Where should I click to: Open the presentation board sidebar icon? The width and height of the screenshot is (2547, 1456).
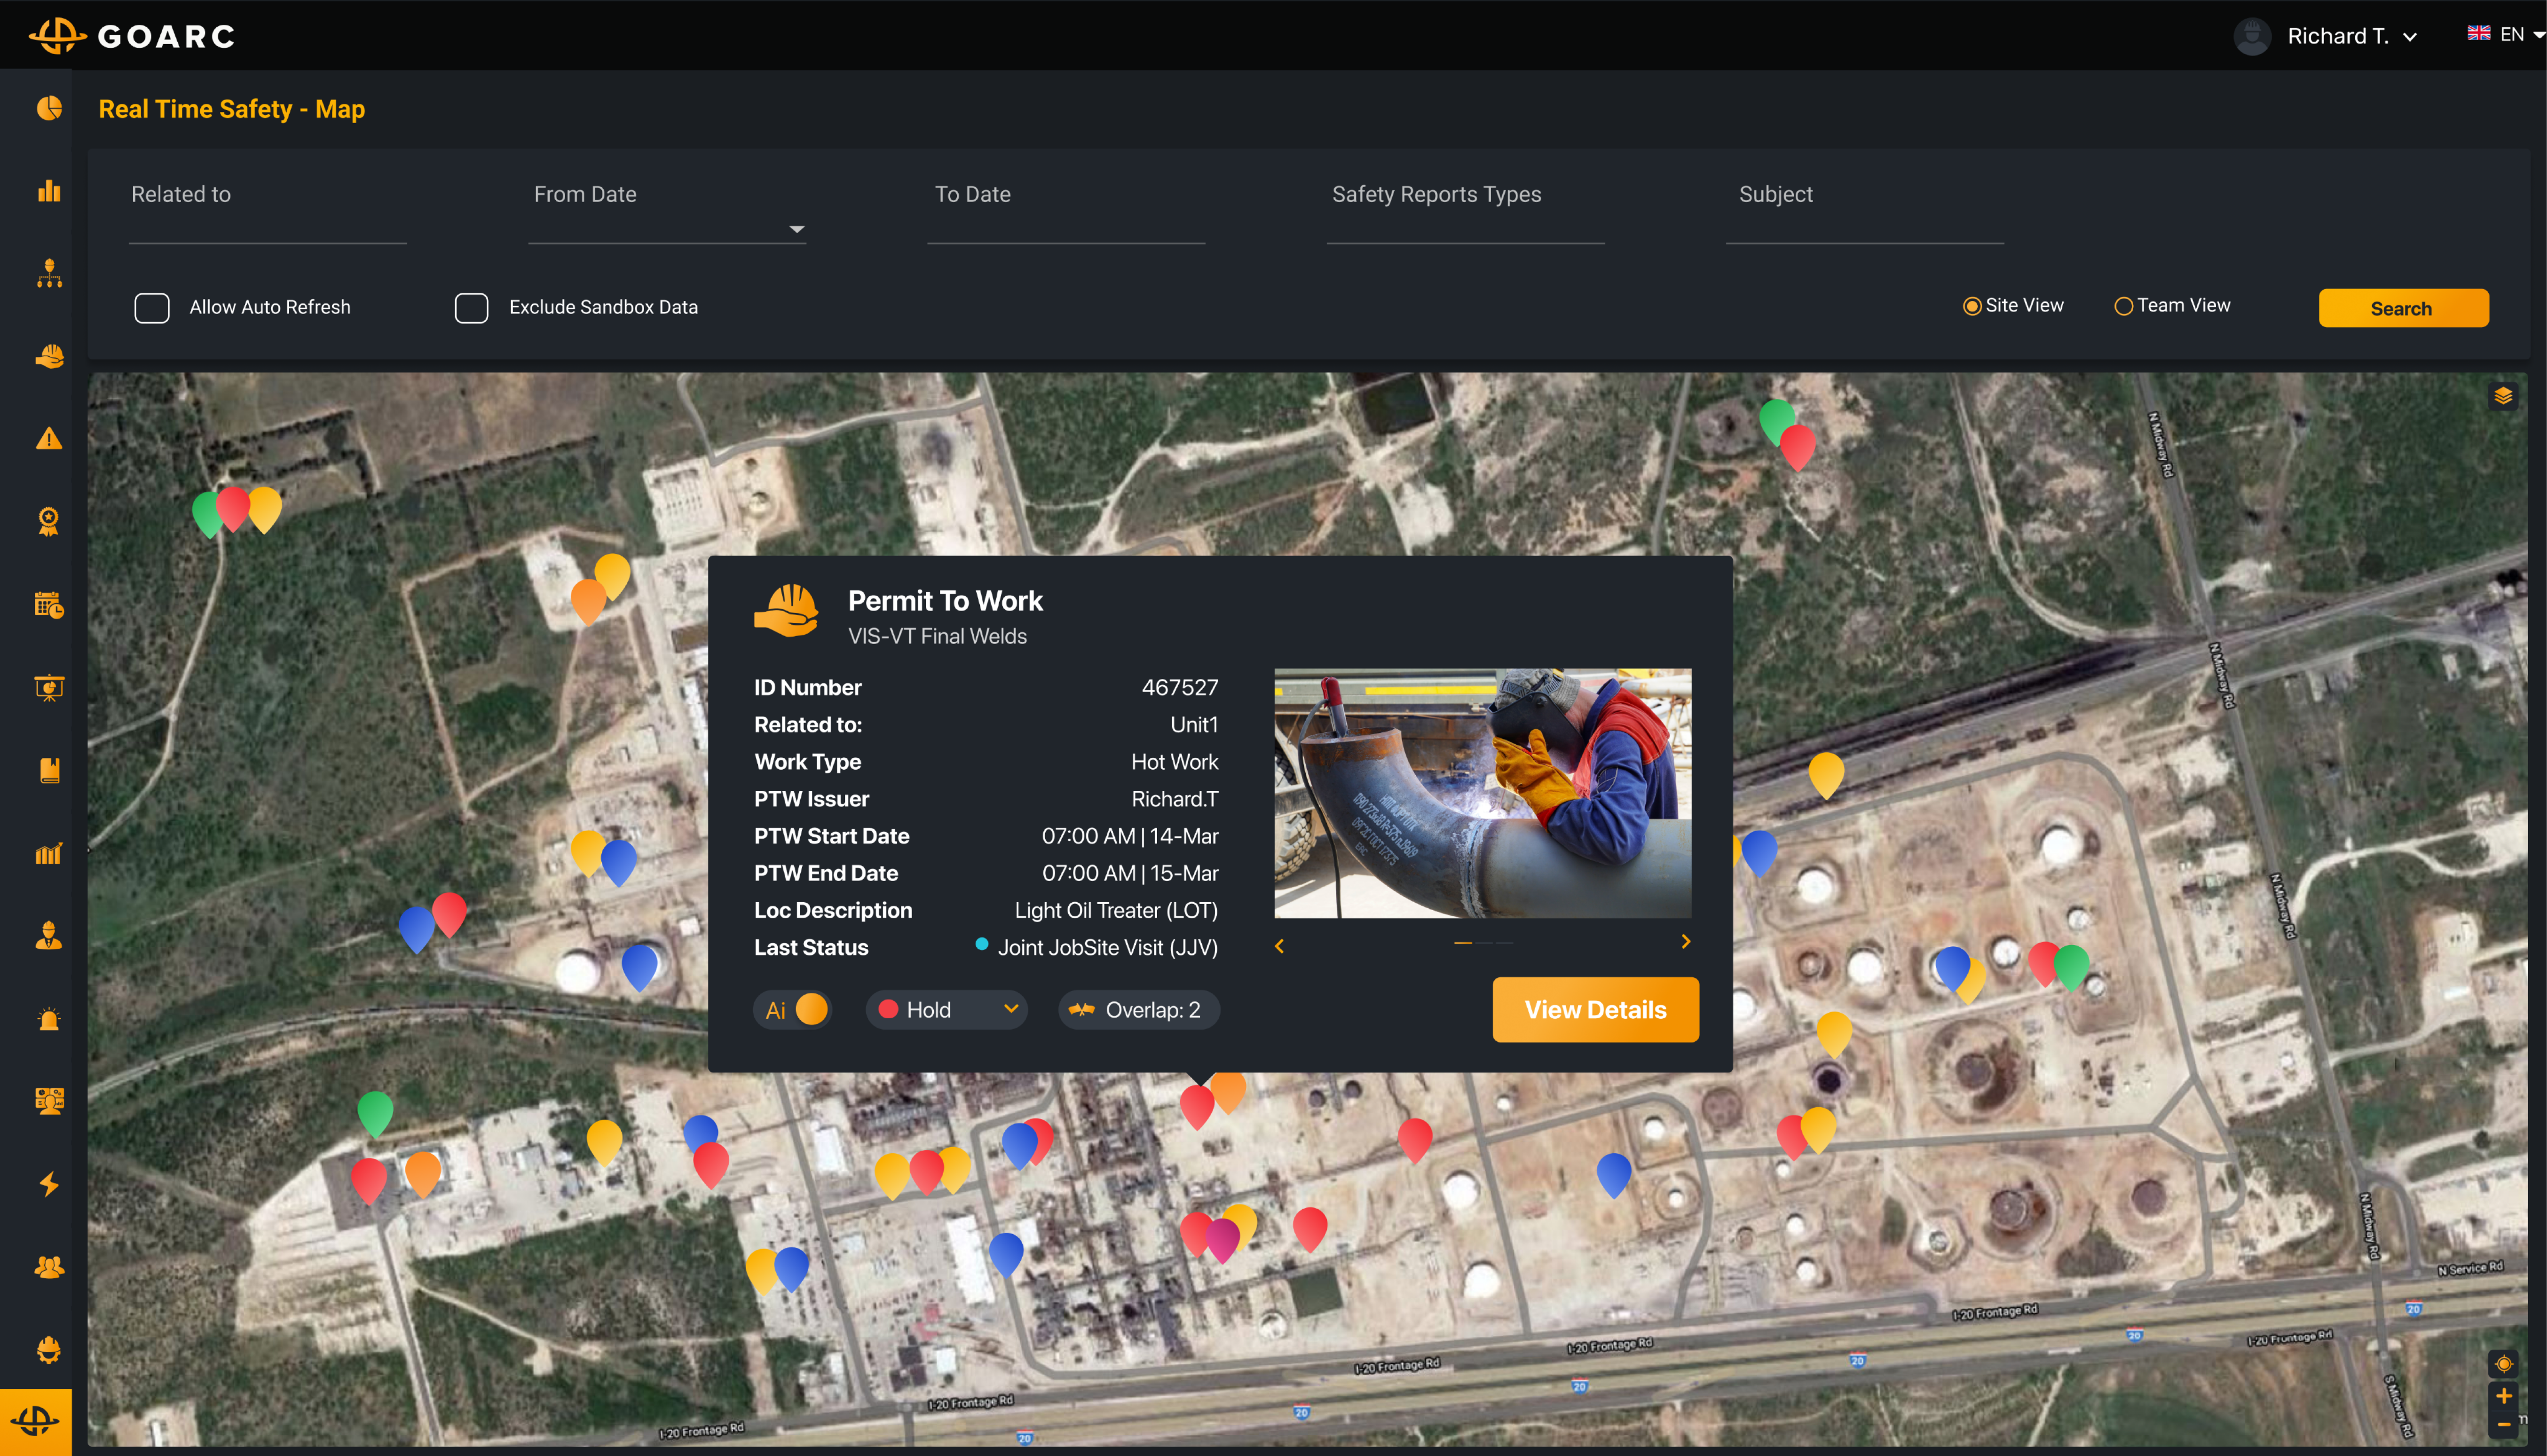click(x=49, y=687)
